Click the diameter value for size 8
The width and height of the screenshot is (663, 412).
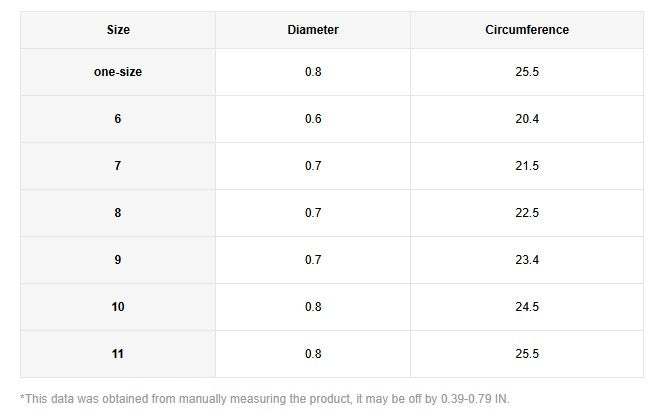313,213
